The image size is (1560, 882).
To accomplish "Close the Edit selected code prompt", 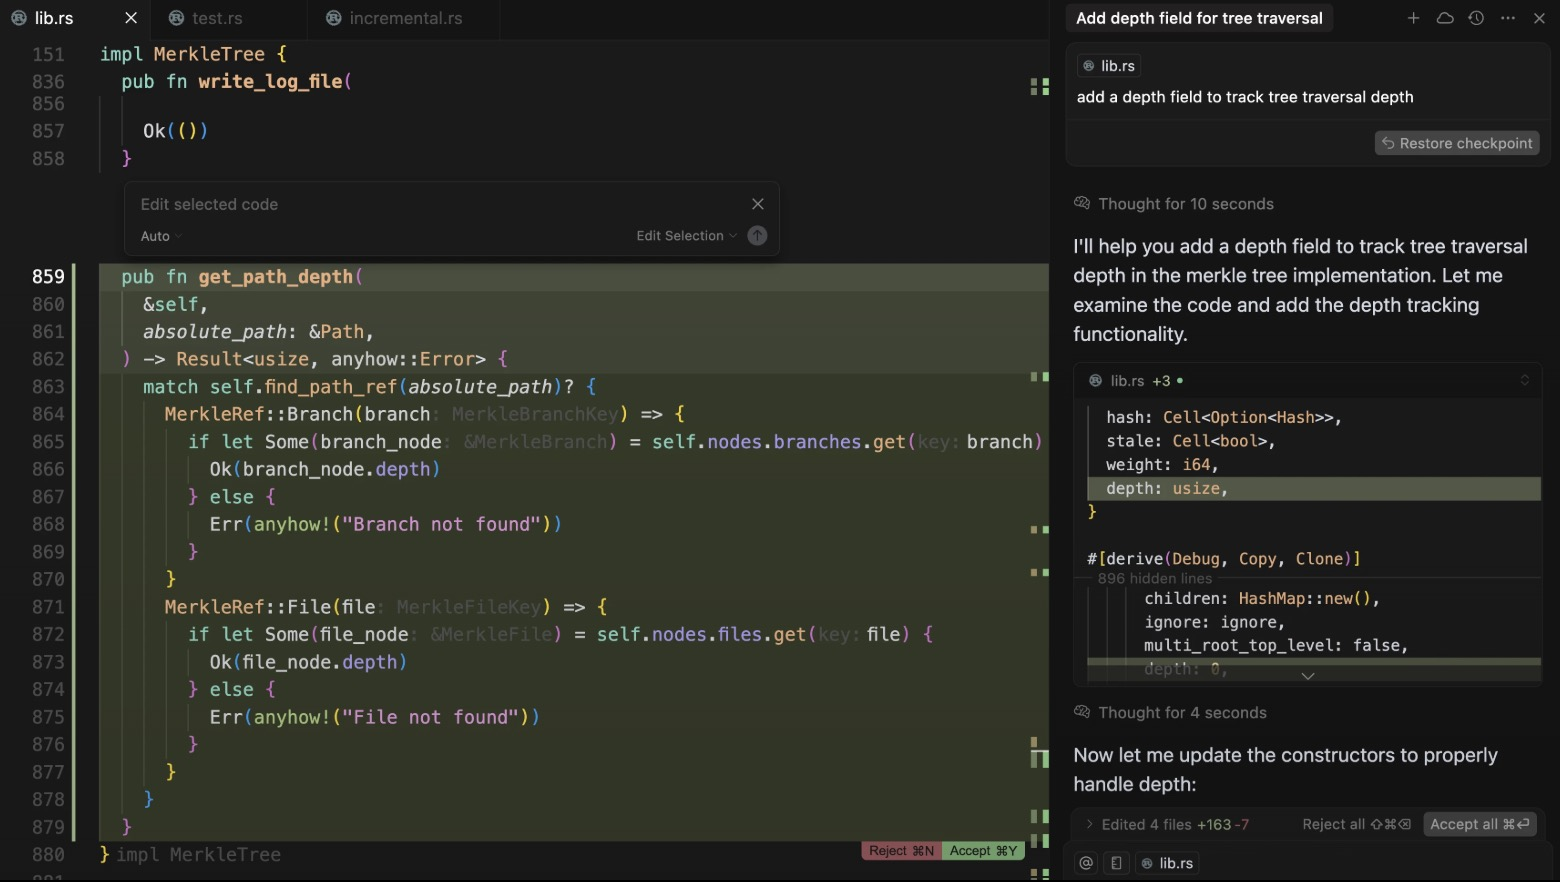I will pyautogui.click(x=758, y=204).
